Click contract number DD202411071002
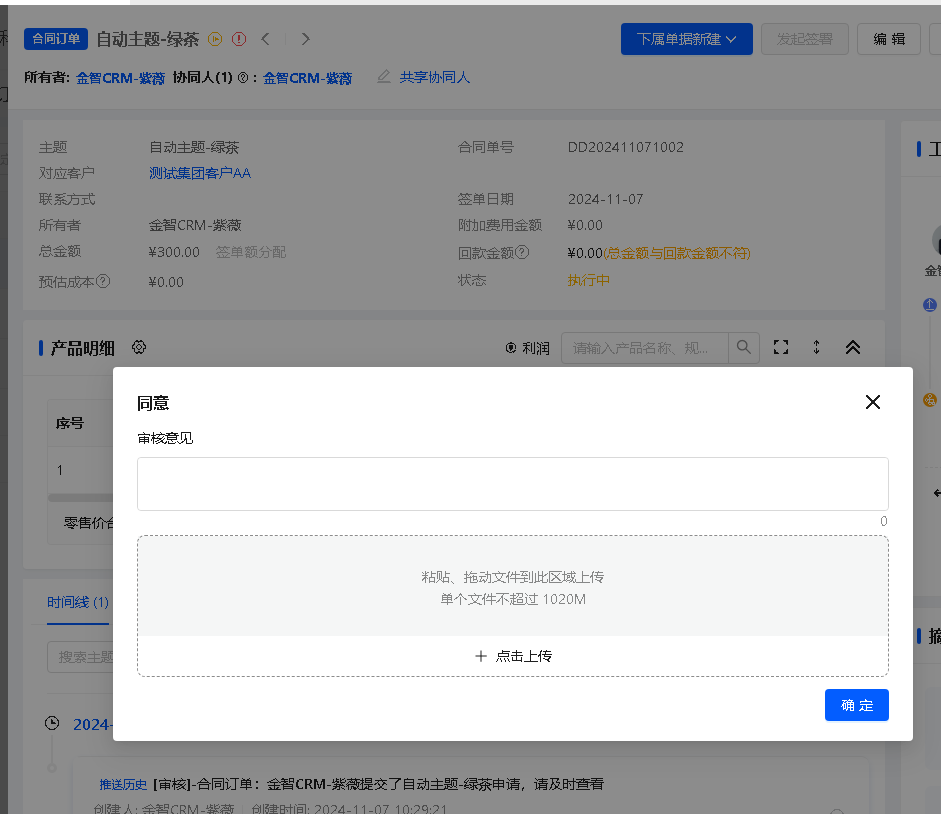Viewport: 941px width, 814px height. (x=625, y=147)
